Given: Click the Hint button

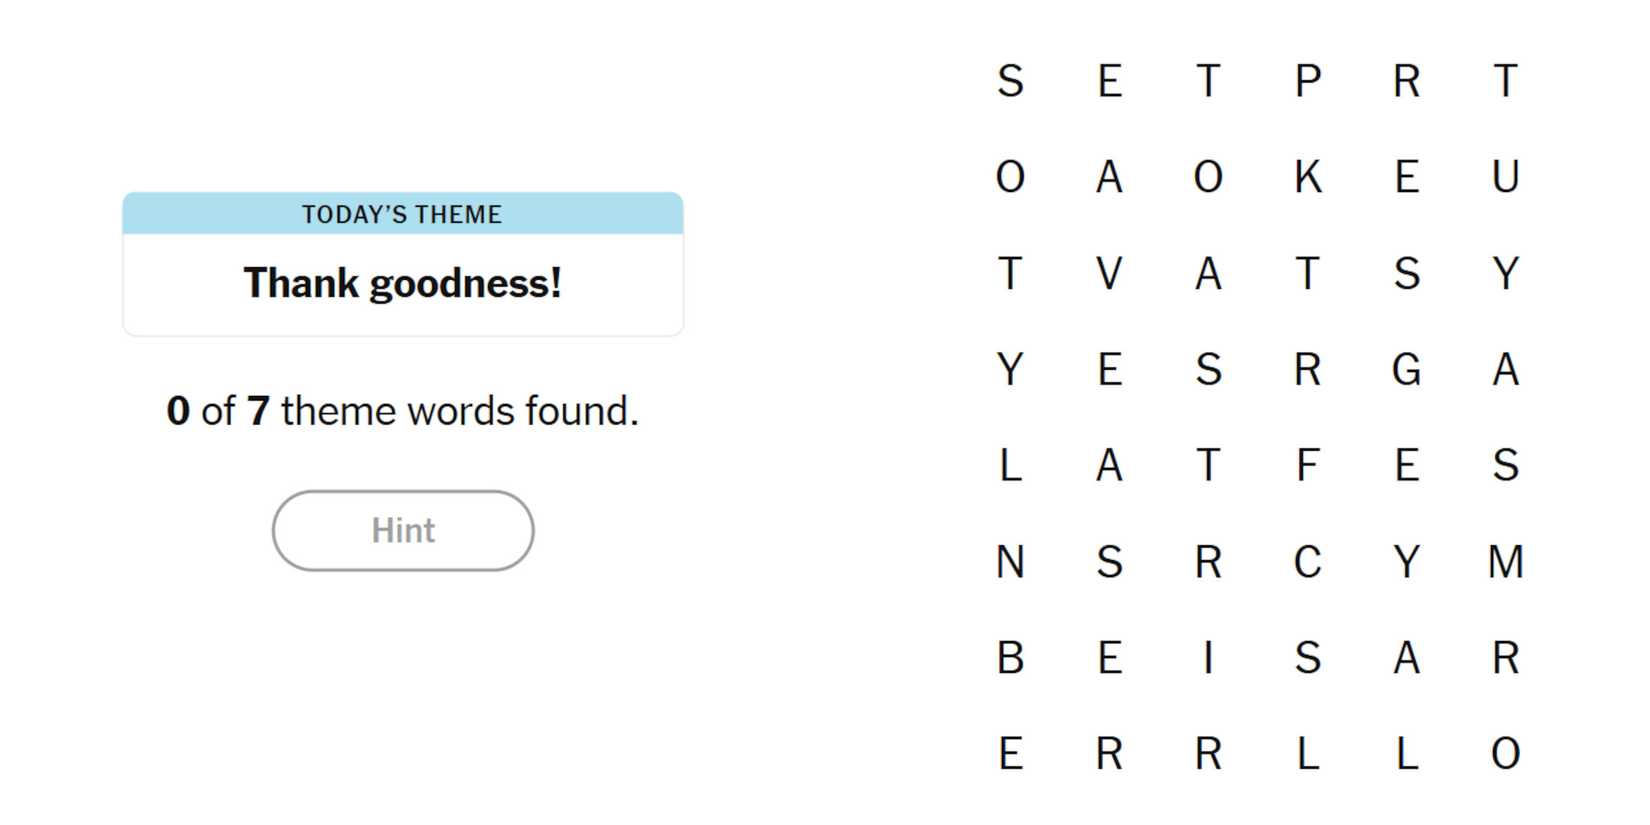Looking at the screenshot, I should pos(402,530).
